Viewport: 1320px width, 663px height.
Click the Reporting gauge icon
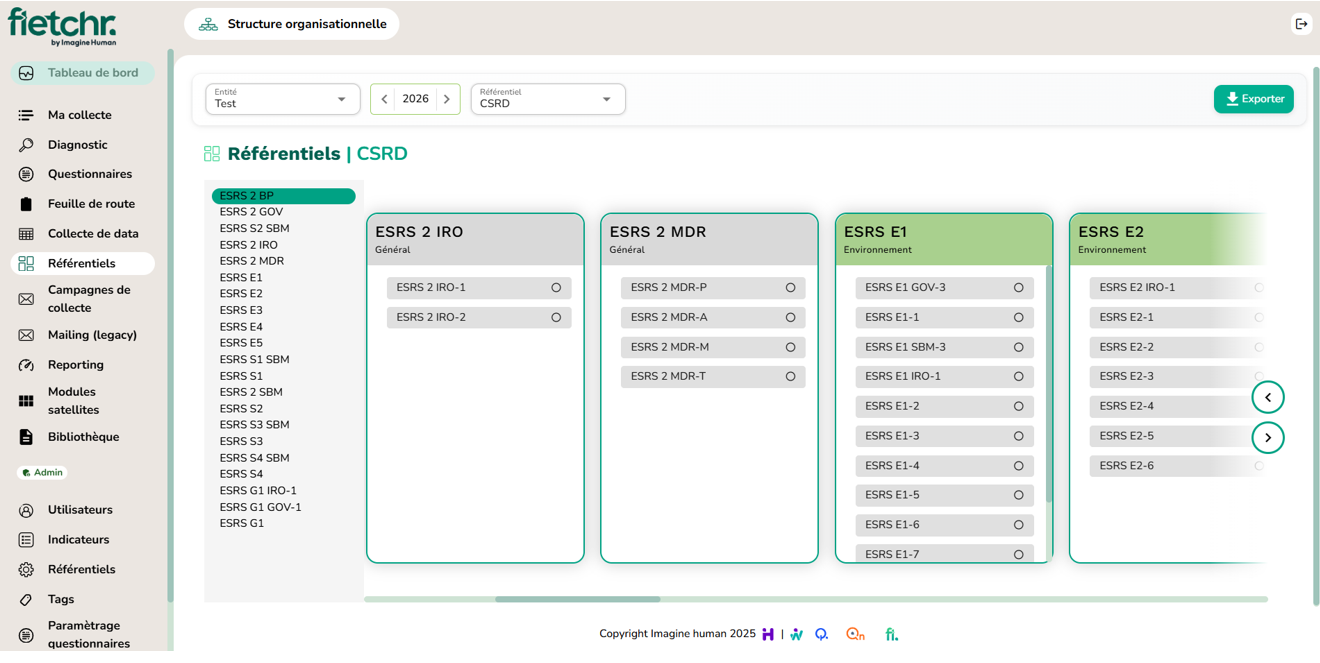[26, 365]
